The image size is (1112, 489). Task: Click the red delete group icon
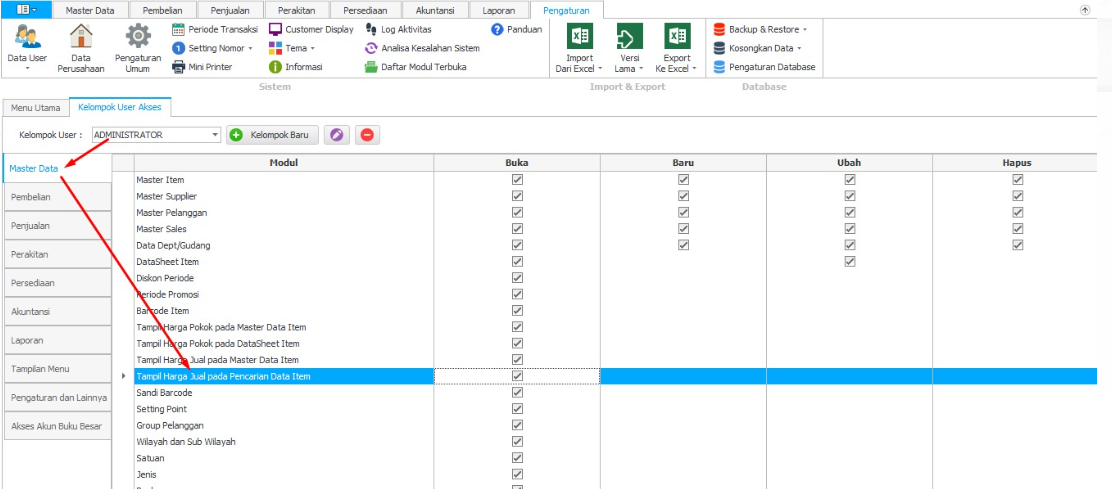pyautogui.click(x=367, y=135)
